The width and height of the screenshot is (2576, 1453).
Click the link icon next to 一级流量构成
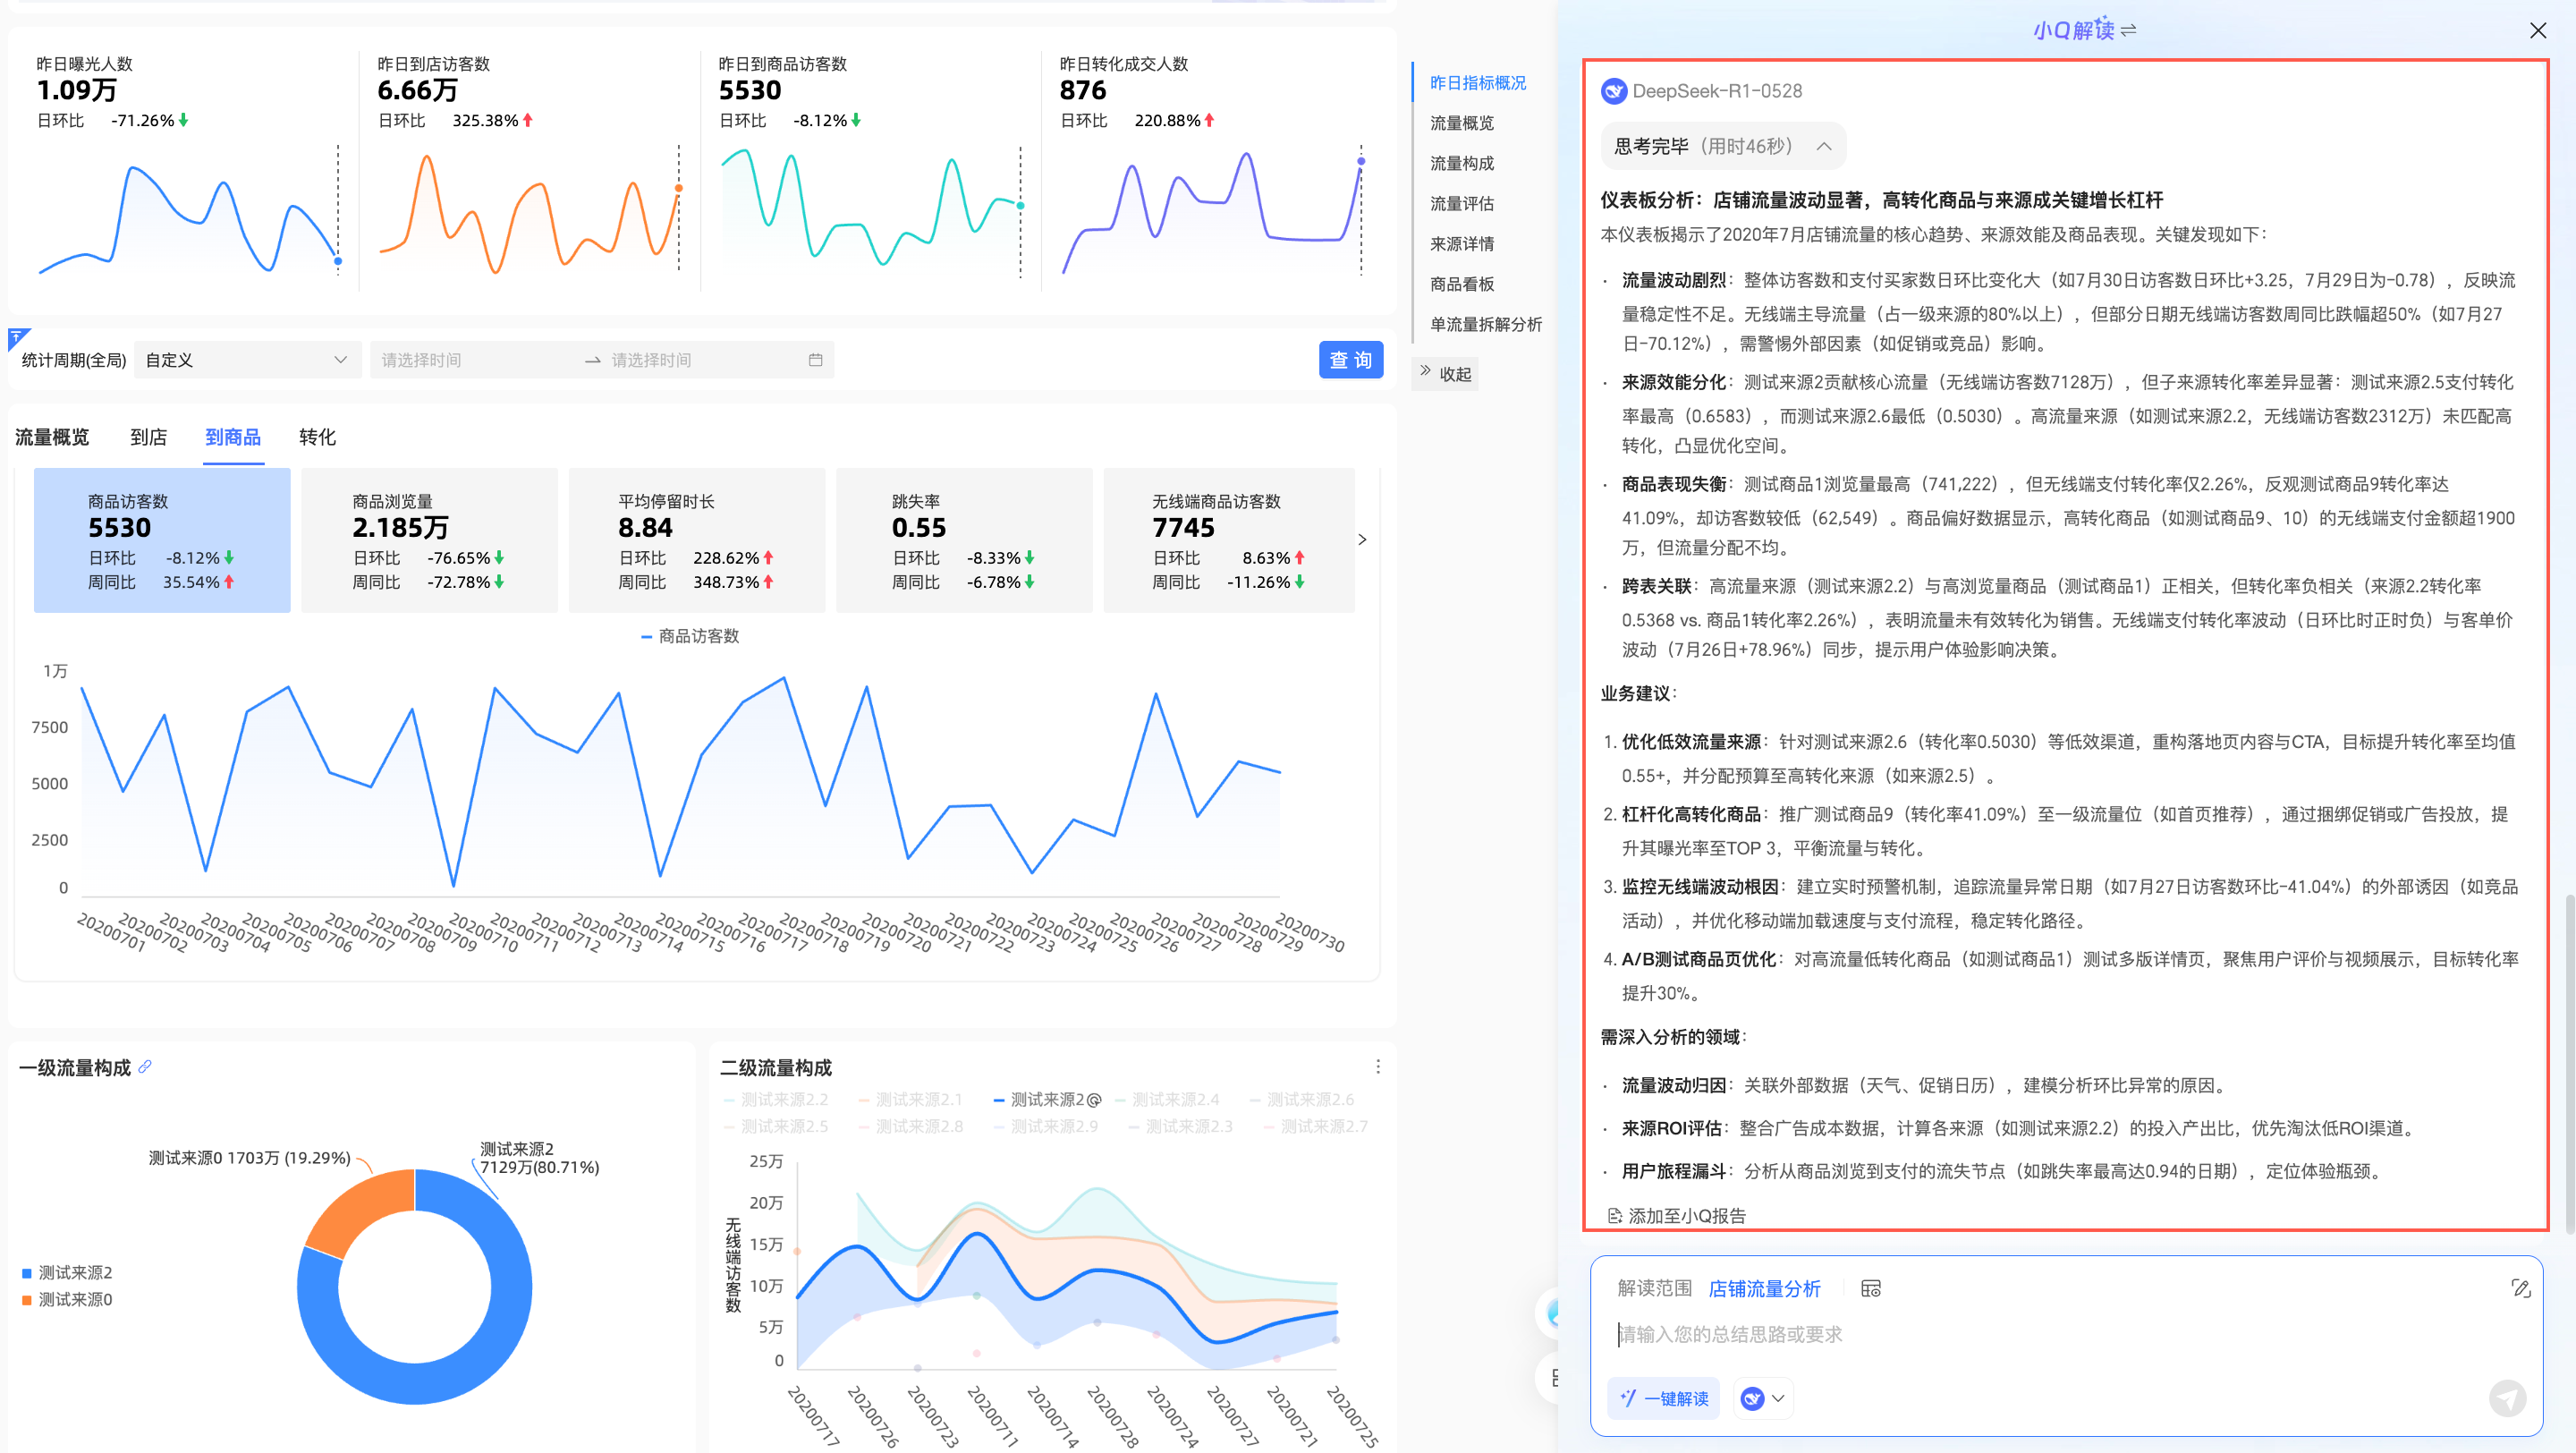(145, 1066)
